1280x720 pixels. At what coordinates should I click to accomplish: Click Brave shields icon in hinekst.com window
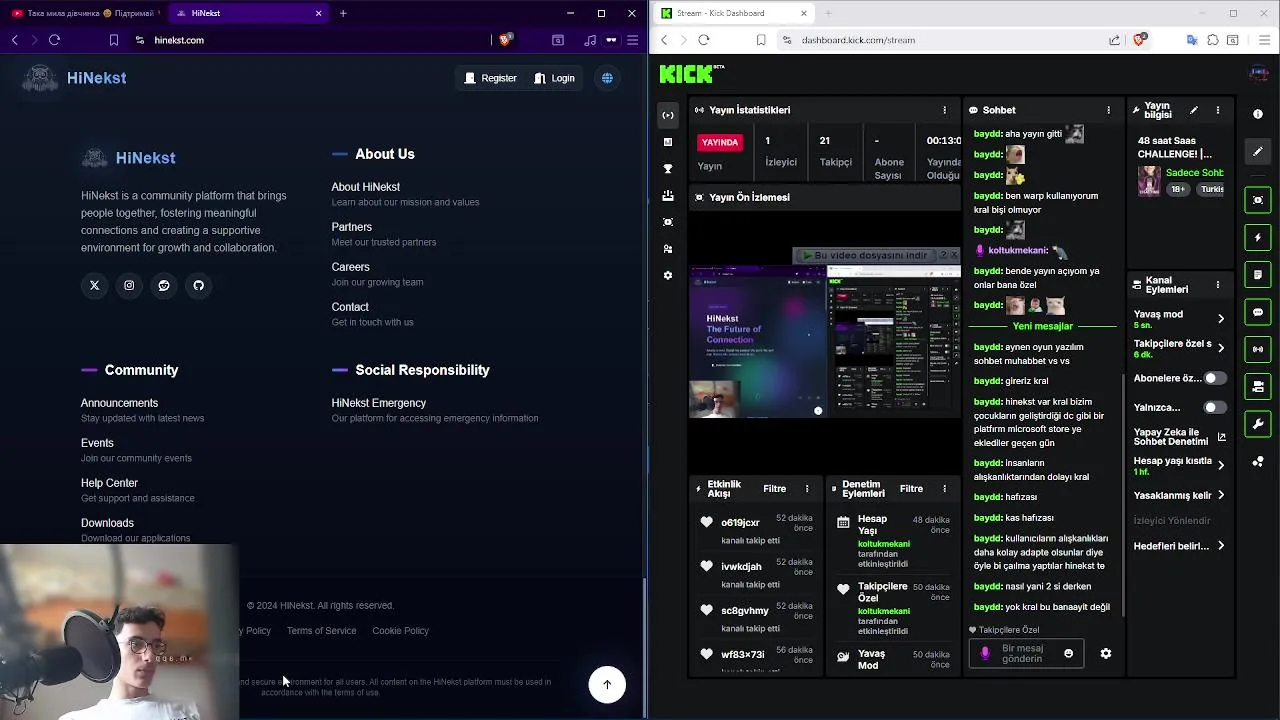pyautogui.click(x=506, y=40)
